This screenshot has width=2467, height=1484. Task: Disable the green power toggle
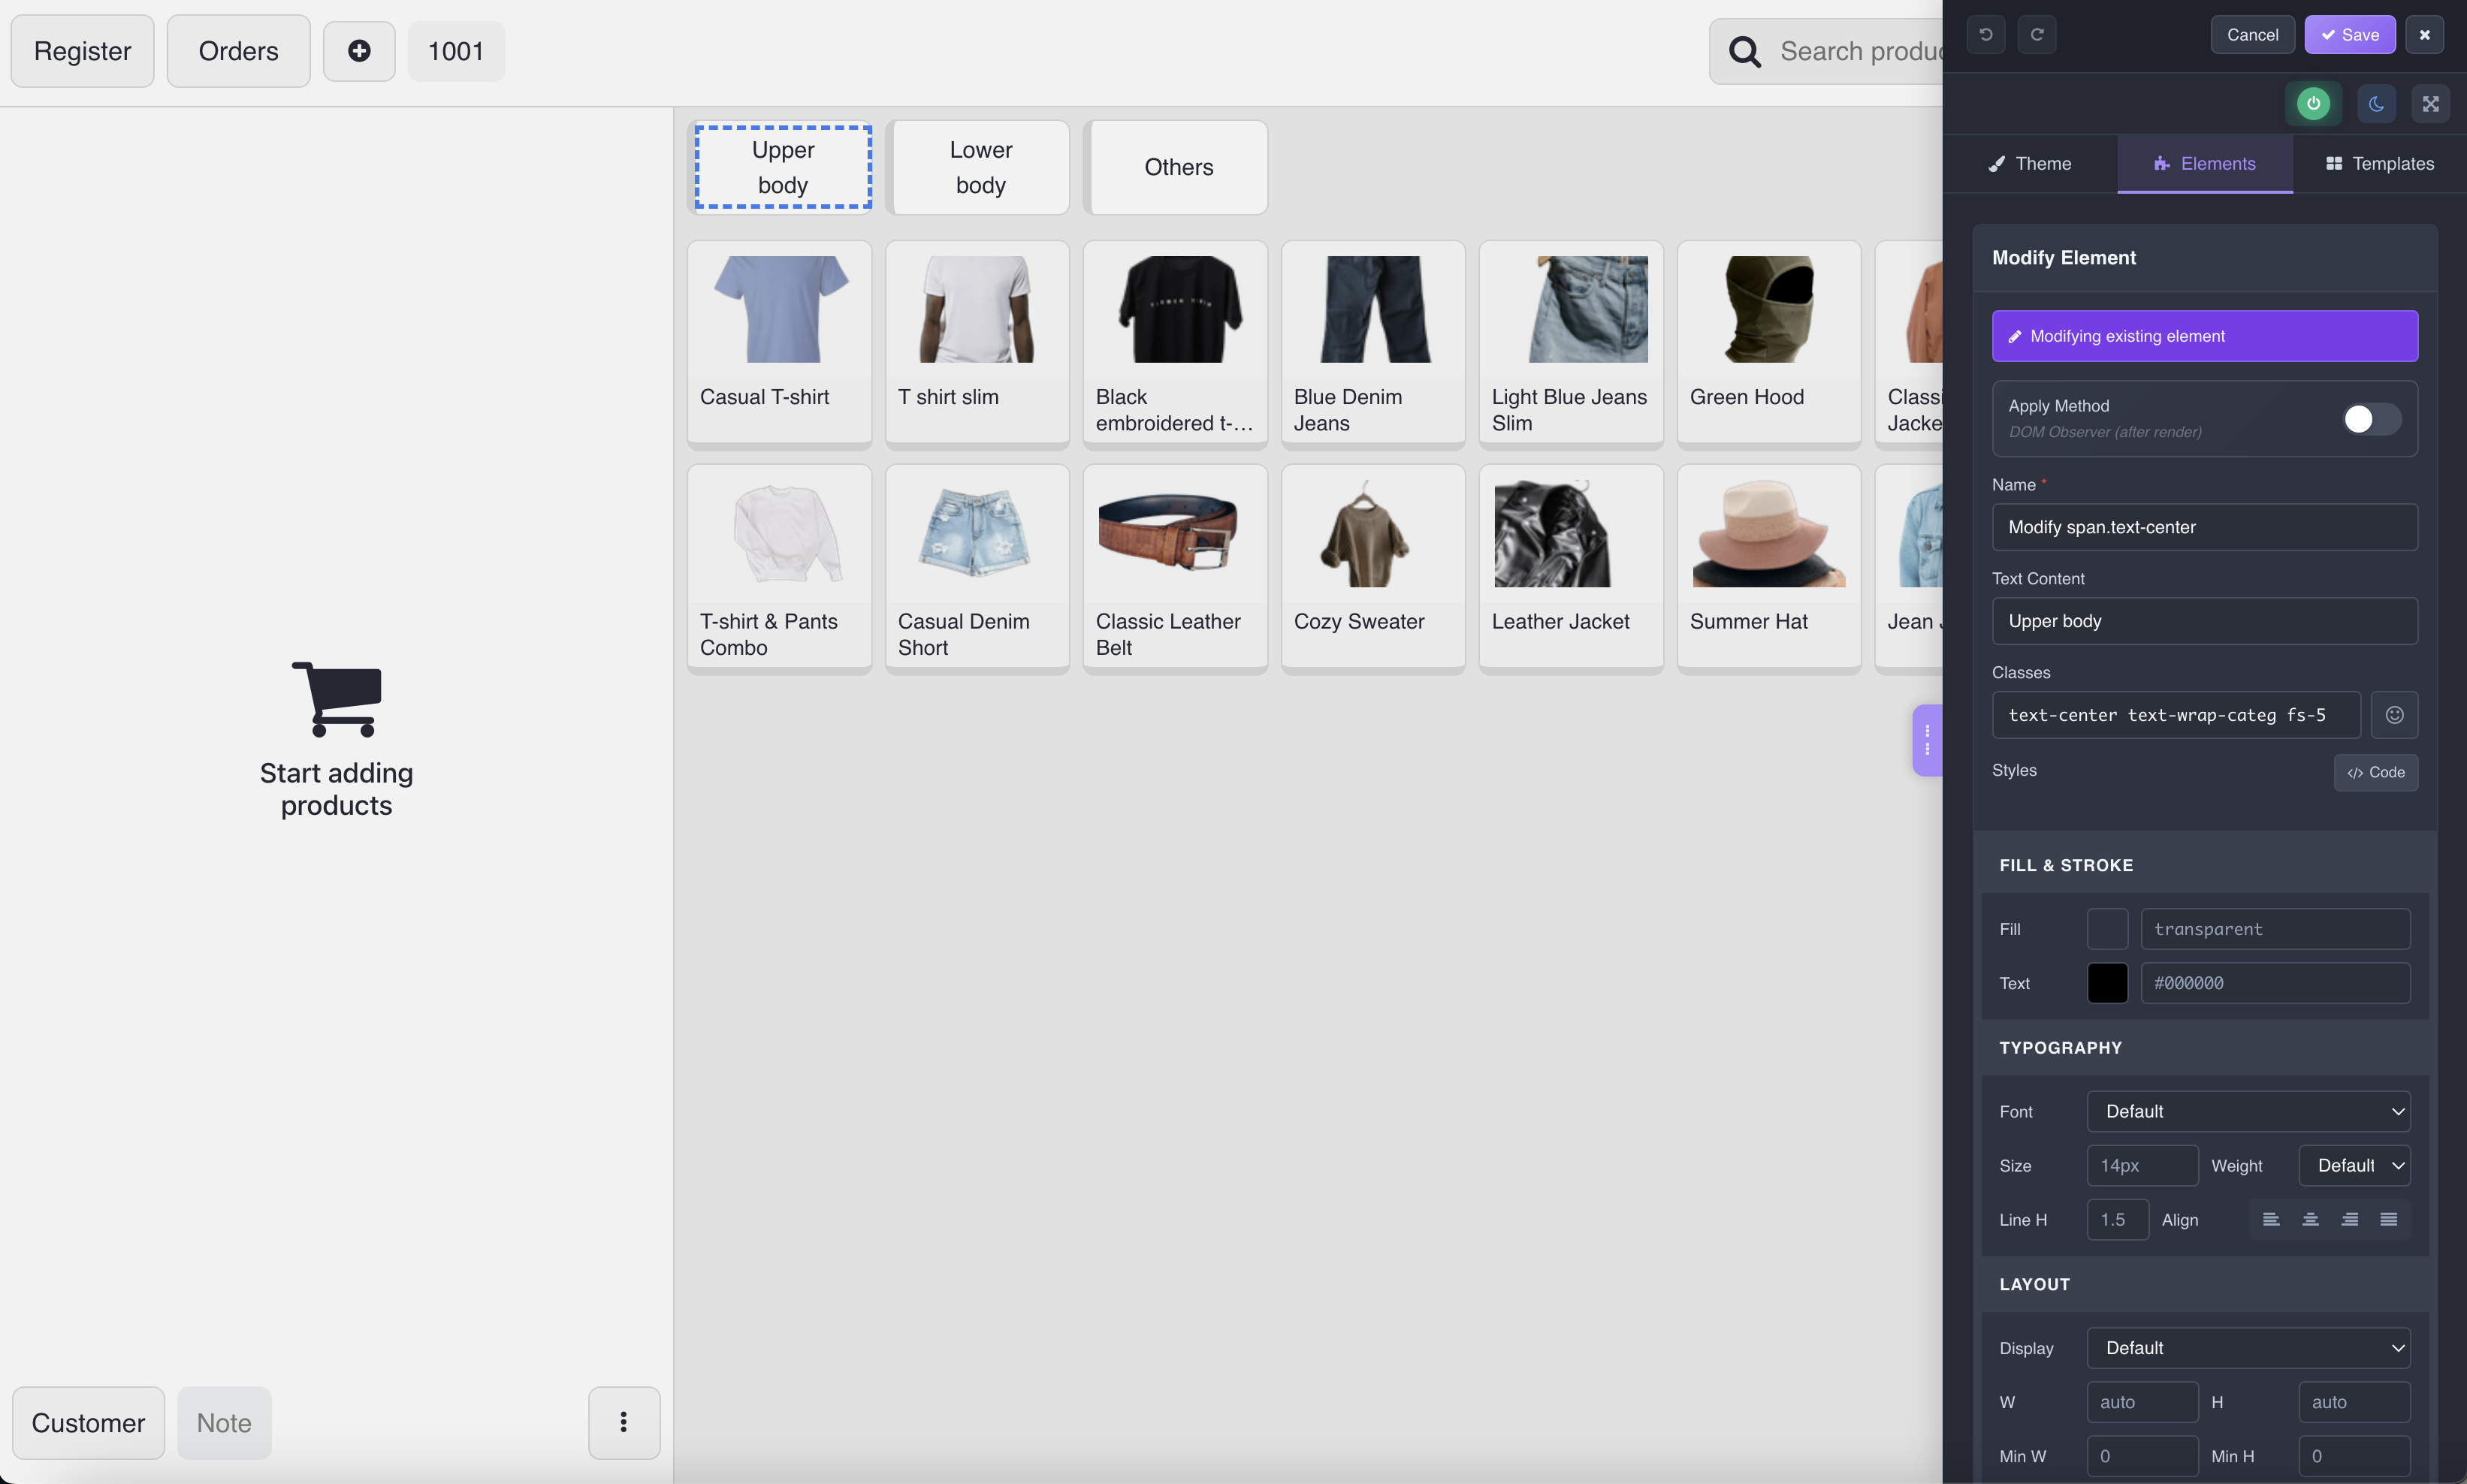click(2313, 103)
